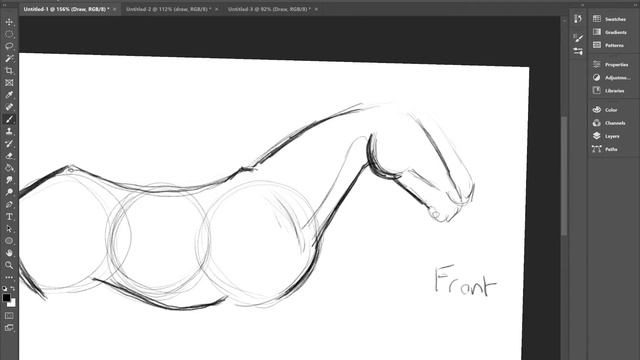Select the Paint Bucket tool
The width and height of the screenshot is (640, 360).
[9, 168]
